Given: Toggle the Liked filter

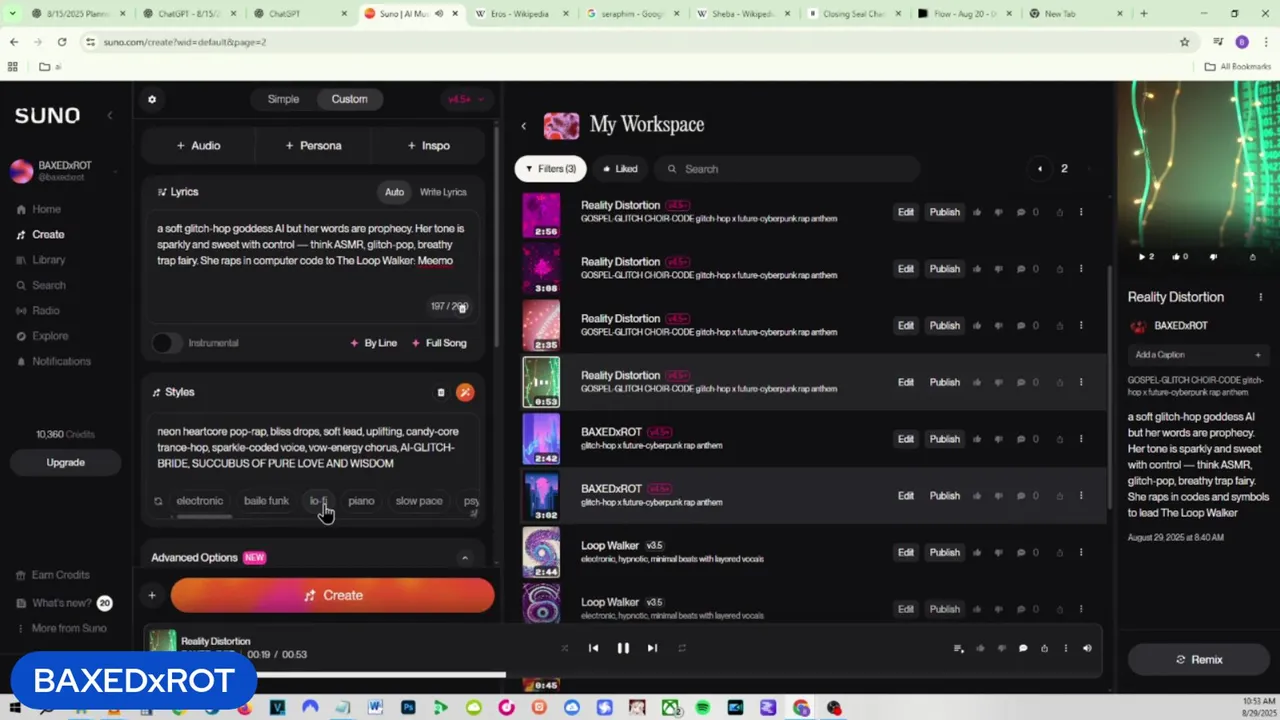Looking at the screenshot, I should click(618, 169).
